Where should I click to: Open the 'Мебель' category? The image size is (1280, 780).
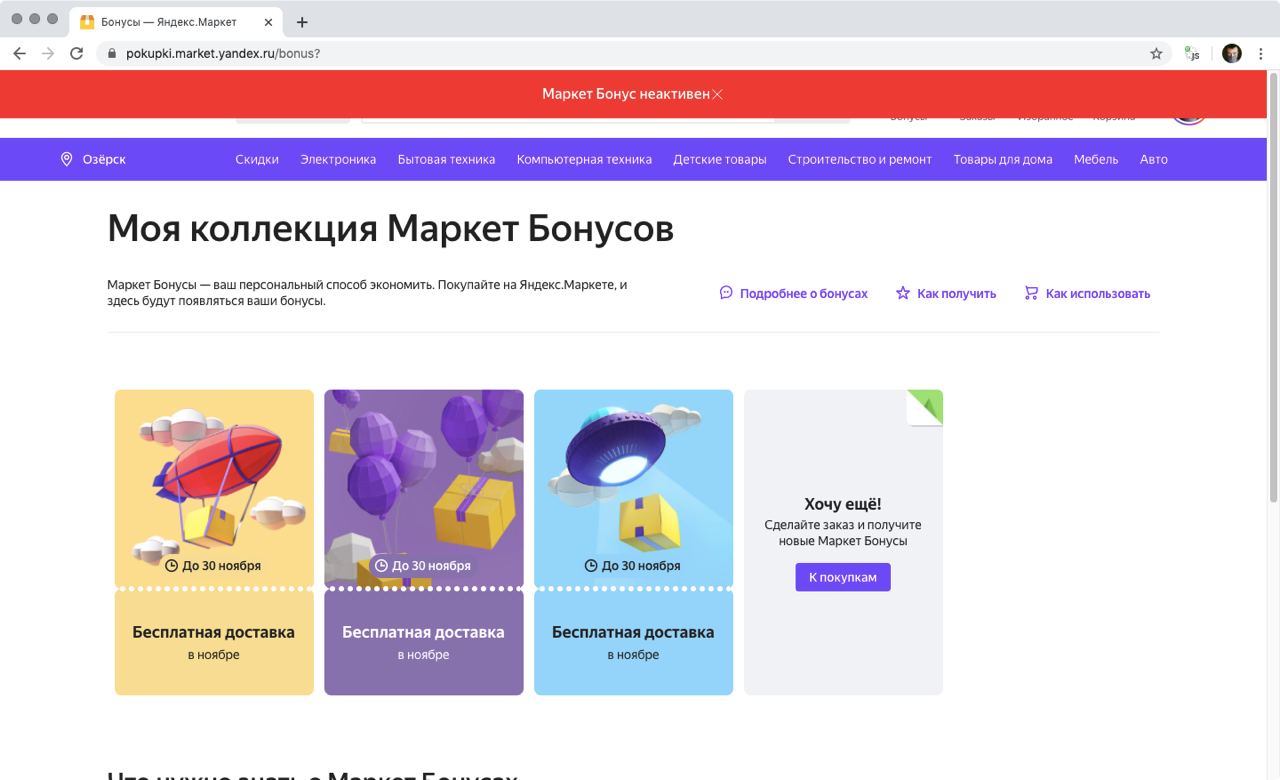(1096, 159)
